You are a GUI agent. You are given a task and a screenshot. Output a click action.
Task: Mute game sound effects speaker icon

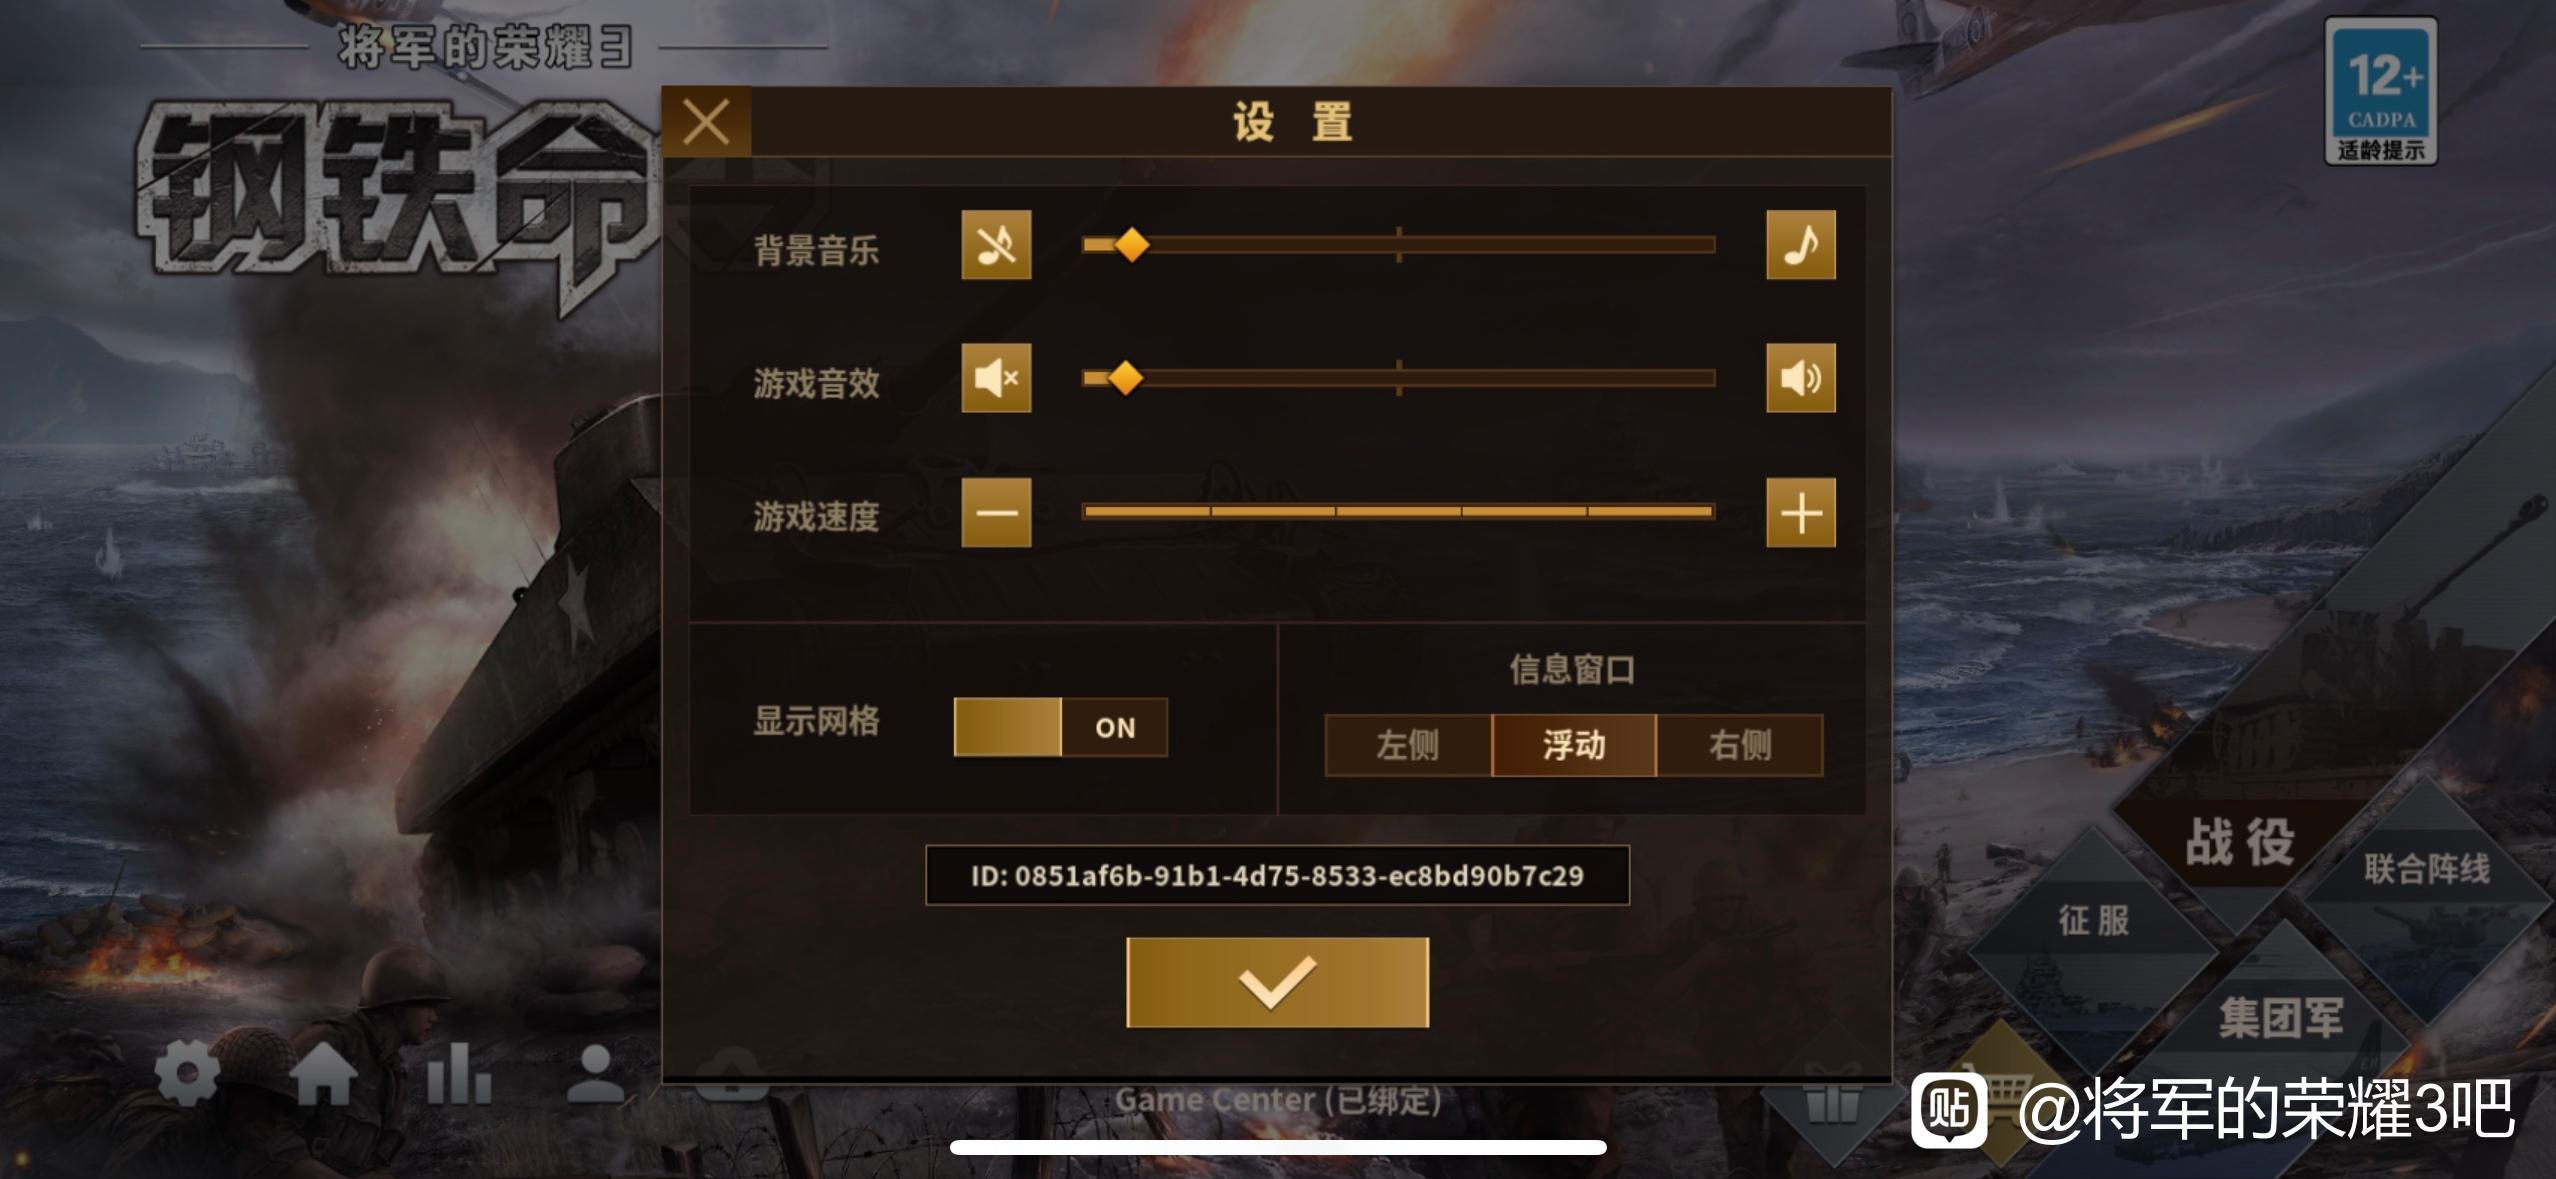pyautogui.click(x=996, y=378)
